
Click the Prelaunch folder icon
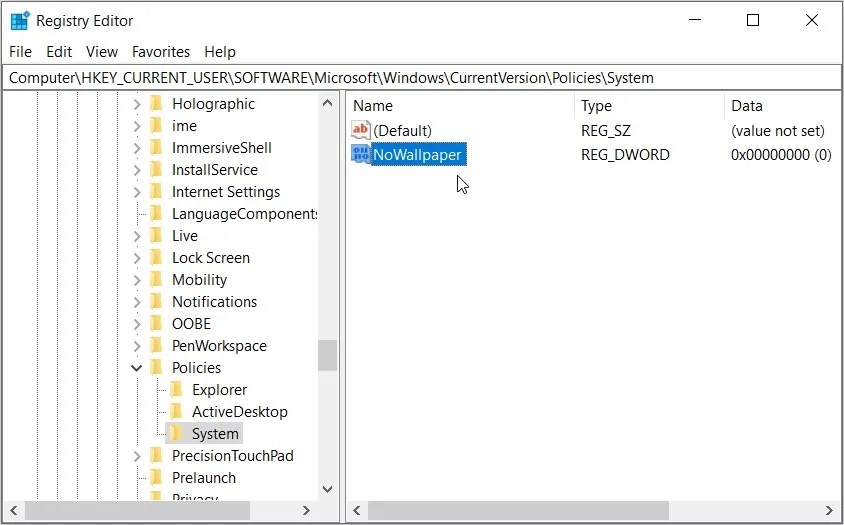coord(156,478)
